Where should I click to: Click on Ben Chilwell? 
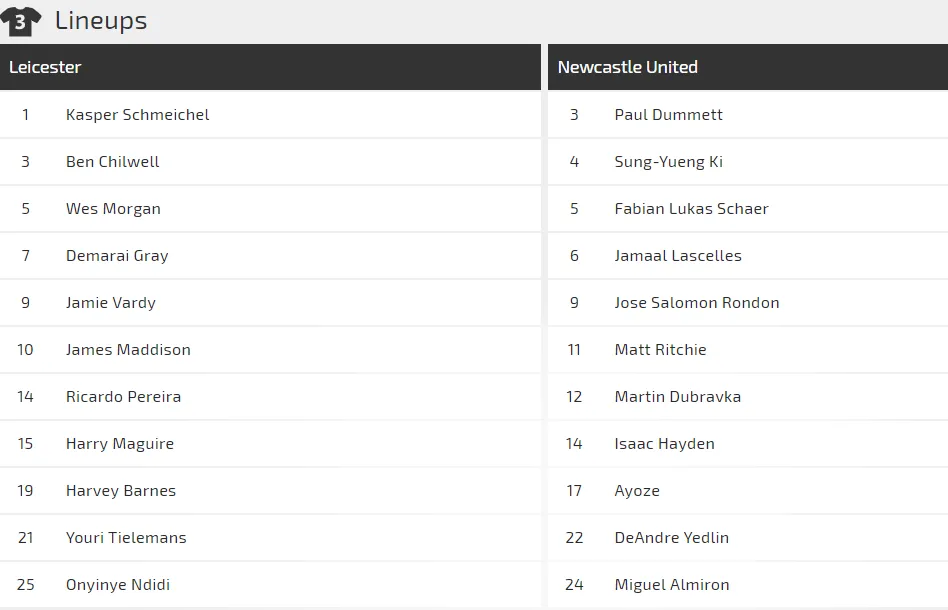point(112,162)
